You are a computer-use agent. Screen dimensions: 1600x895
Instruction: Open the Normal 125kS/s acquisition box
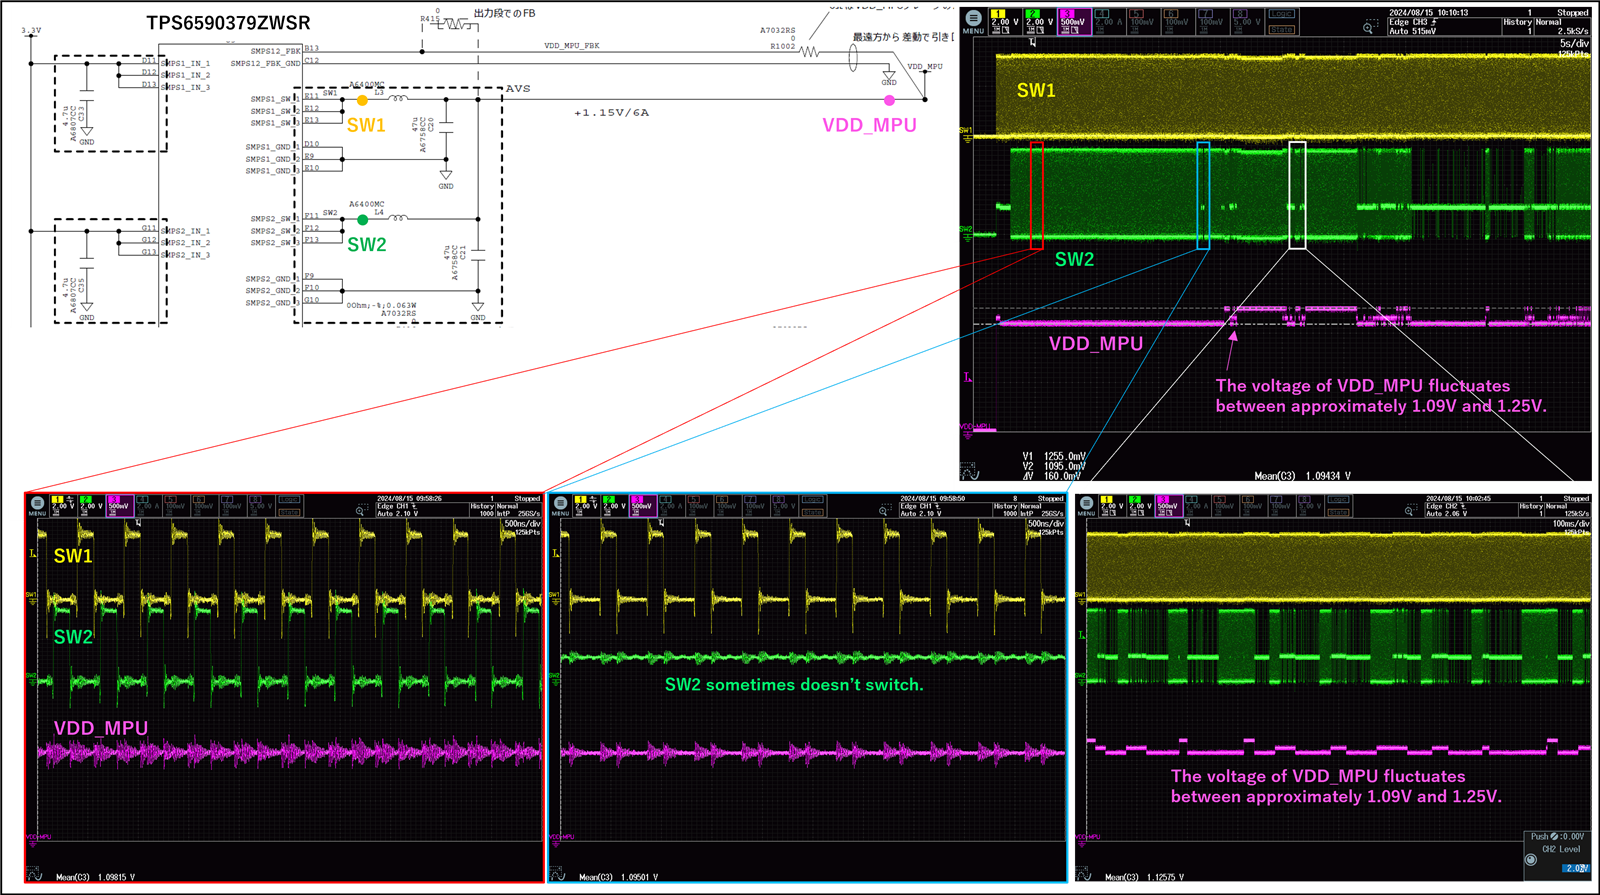point(1567,510)
